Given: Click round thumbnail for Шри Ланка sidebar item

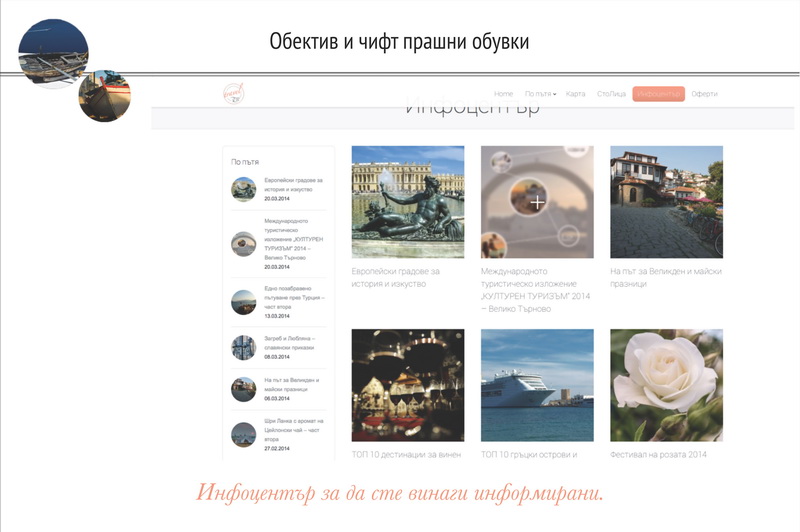Looking at the screenshot, I should pyautogui.click(x=243, y=435).
